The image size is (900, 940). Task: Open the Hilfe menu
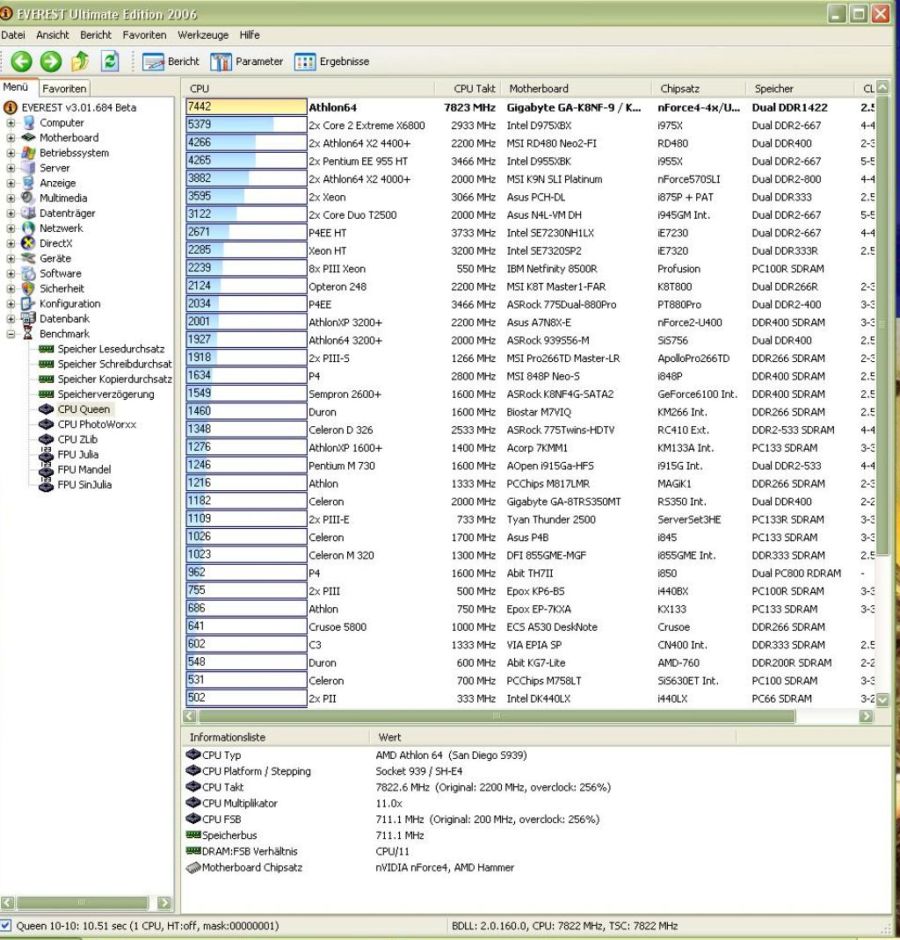pyautogui.click(x=249, y=35)
